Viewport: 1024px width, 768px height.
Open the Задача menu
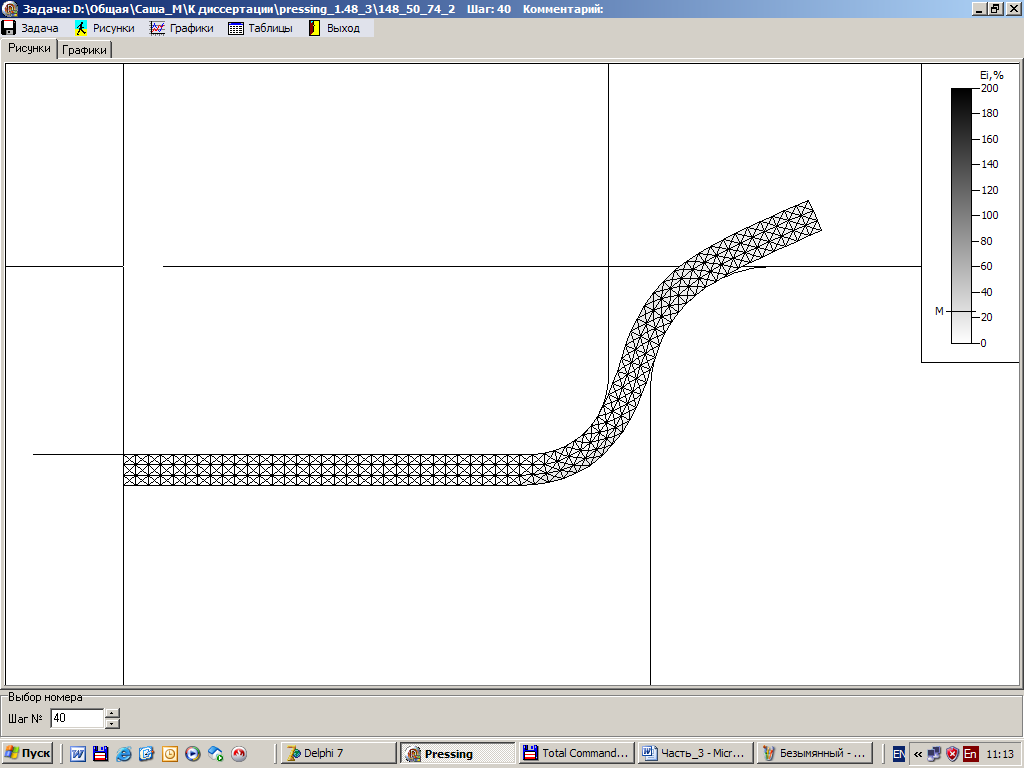[31, 28]
